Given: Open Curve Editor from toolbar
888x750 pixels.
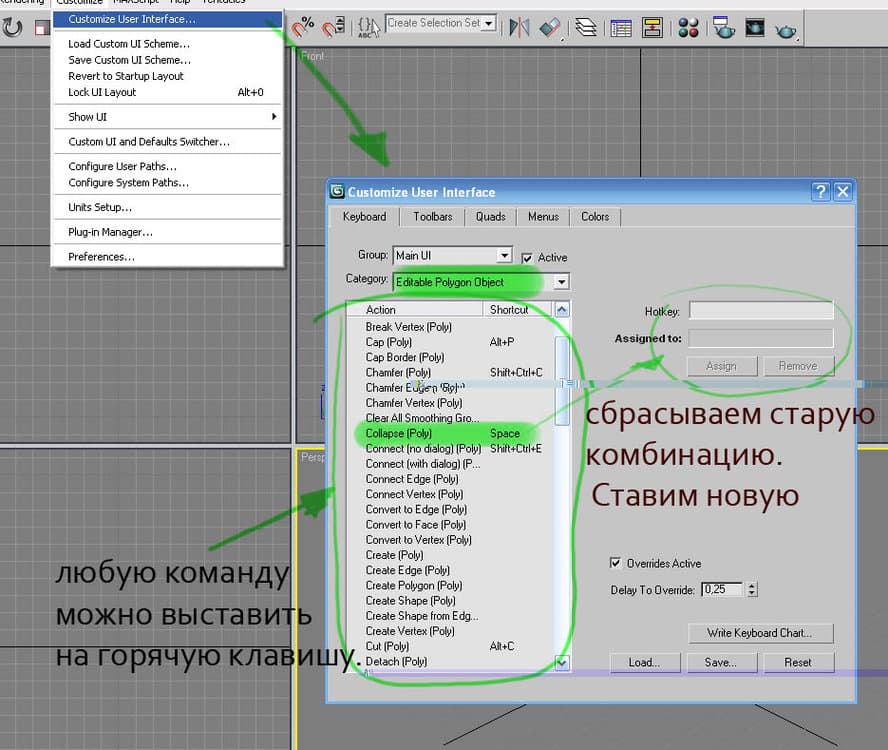Looking at the screenshot, I should click(x=620, y=26).
